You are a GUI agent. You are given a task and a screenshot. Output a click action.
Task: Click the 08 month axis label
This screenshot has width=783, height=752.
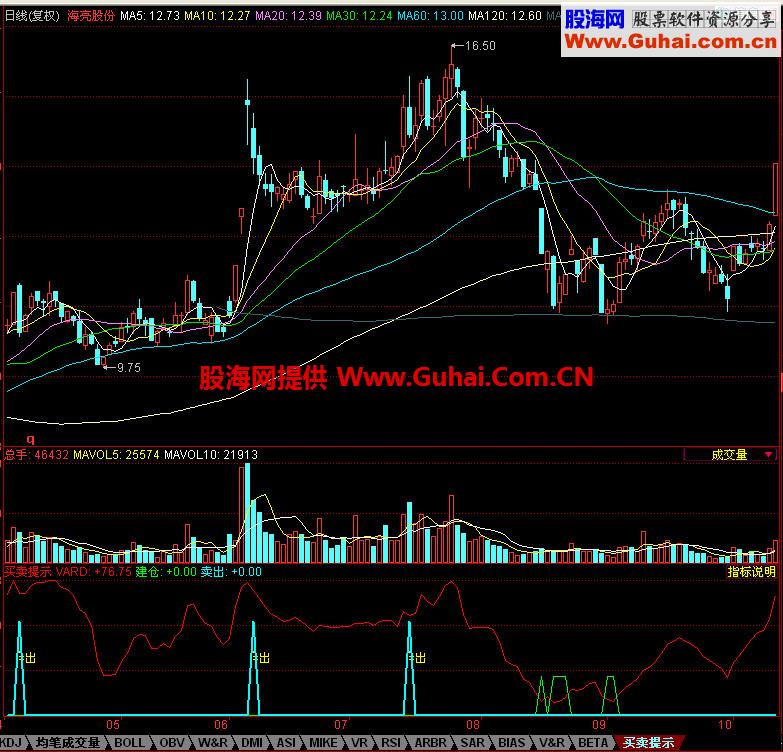(472, 725)
